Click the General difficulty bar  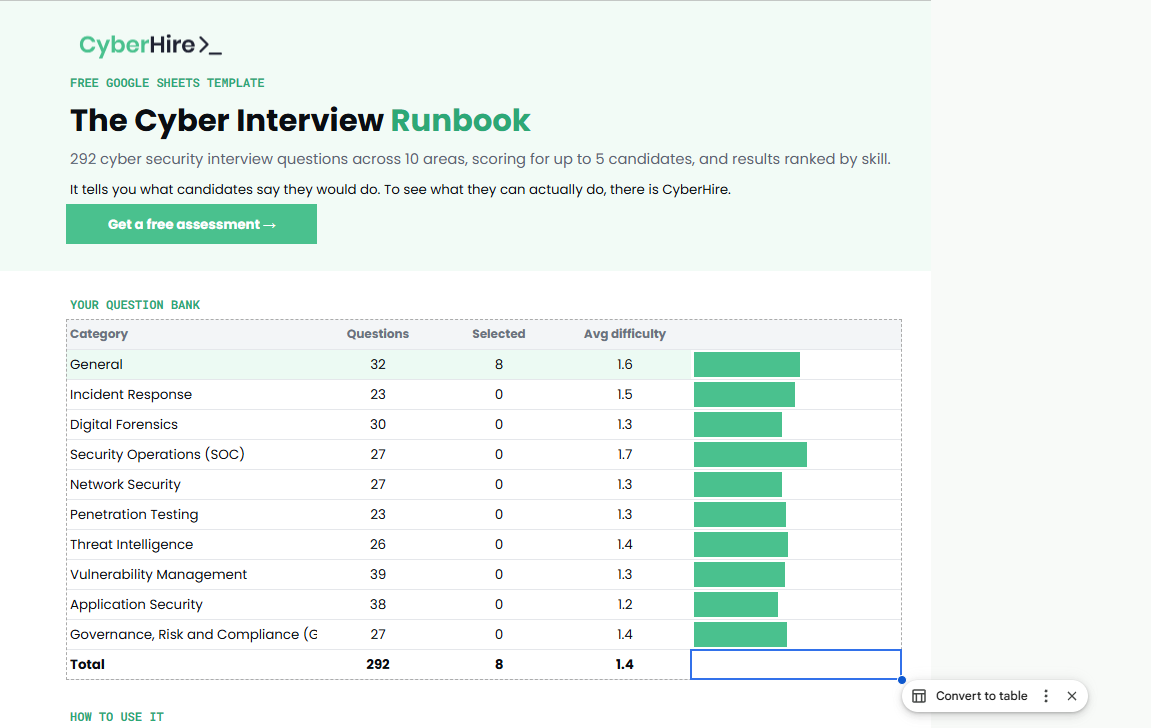(x=747, y=365)
